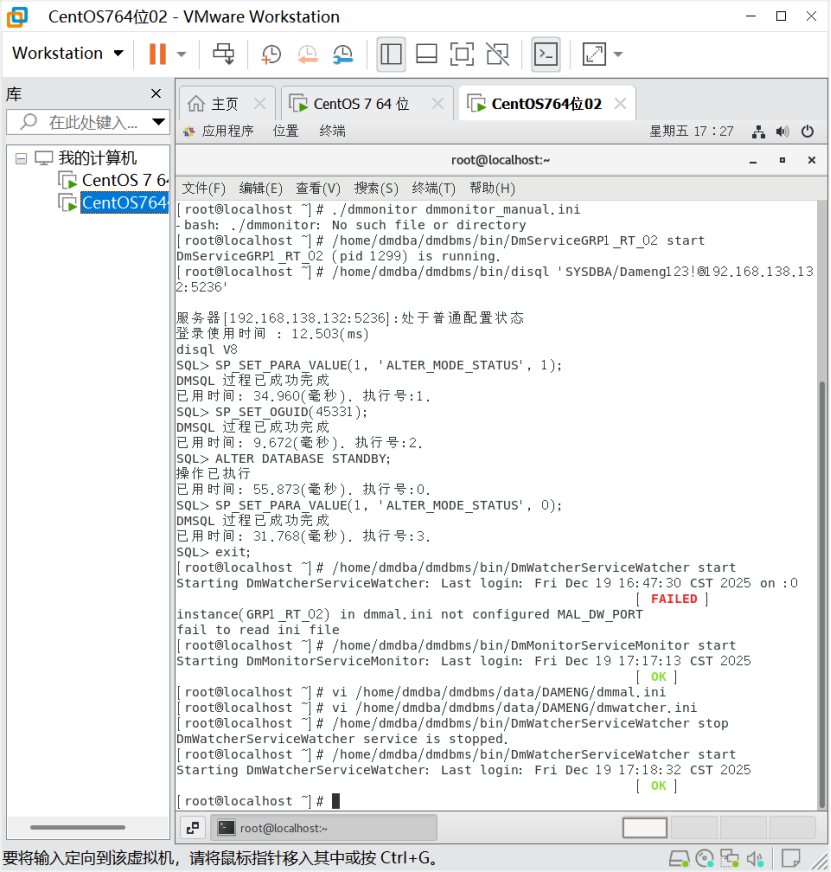The height and width of the screenshot is (872, 831).
Task: Enter full screen mode
Action: coord(462,54)
